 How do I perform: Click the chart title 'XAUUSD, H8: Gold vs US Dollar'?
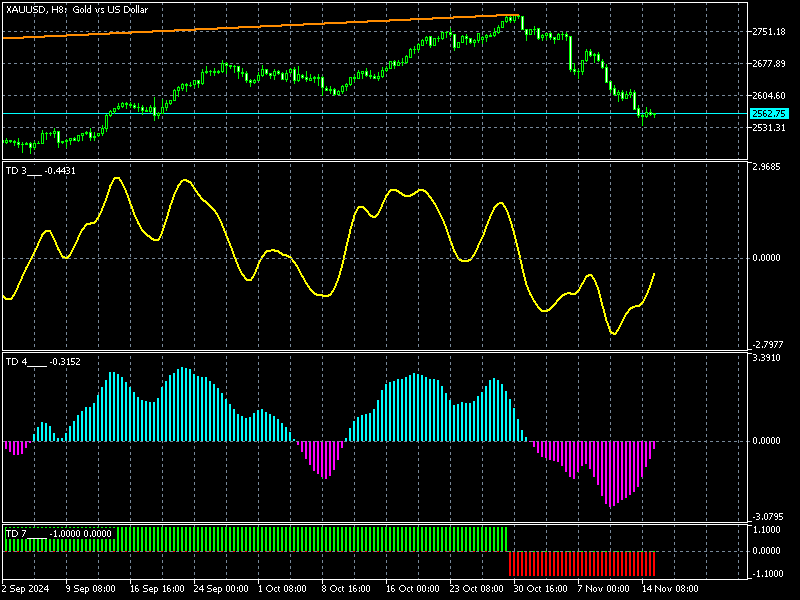(x=77, y=10)
